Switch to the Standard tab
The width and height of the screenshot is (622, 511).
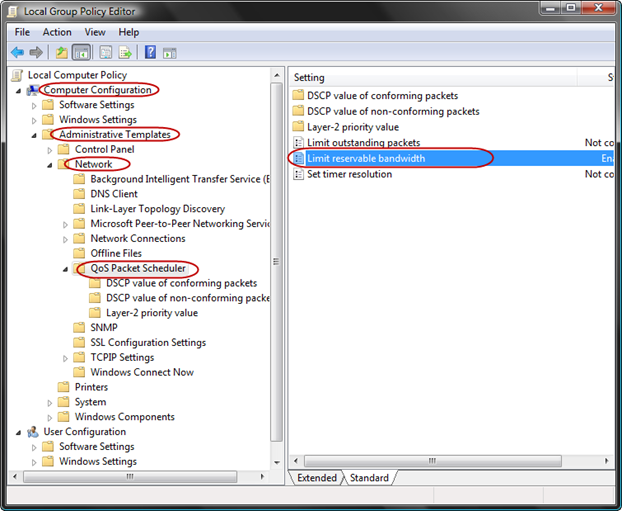pyautogui.click(x=369, y=478)
